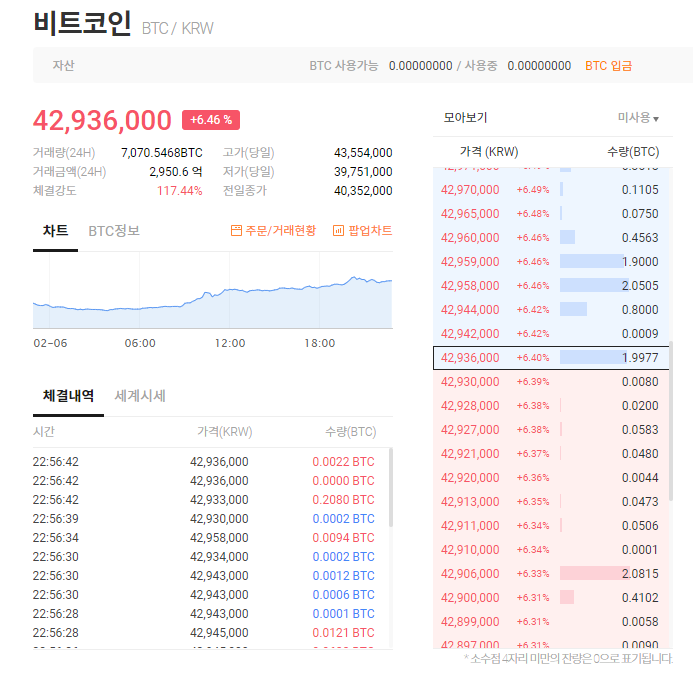Select order book row 42,944,000
This screenshot has width=693, height=675.
[550, 309]
